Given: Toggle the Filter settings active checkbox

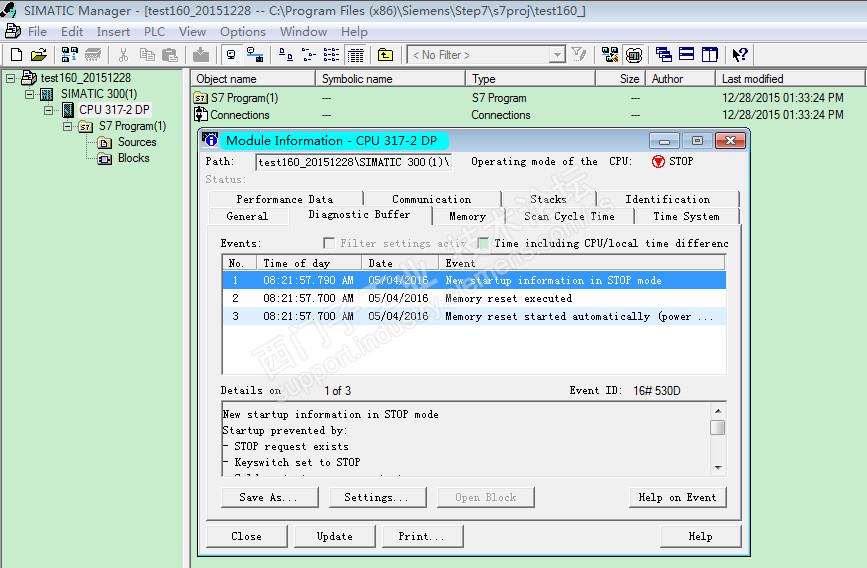Looking at the screenshot, I should 328,243.
